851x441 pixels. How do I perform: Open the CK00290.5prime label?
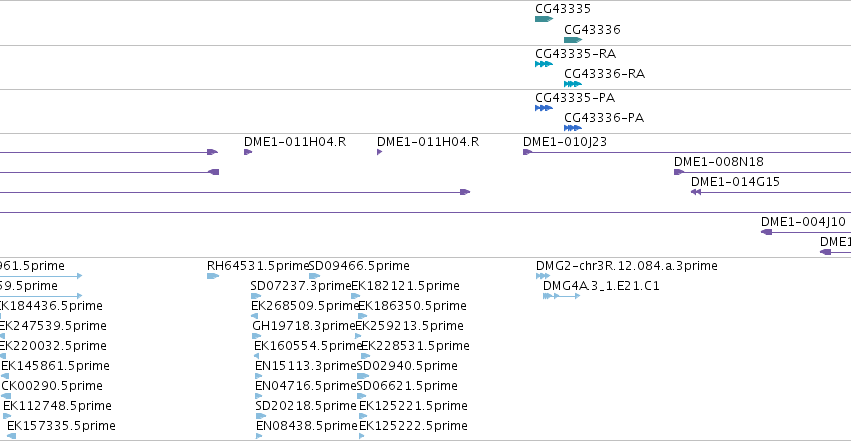(x=52, y=386)
